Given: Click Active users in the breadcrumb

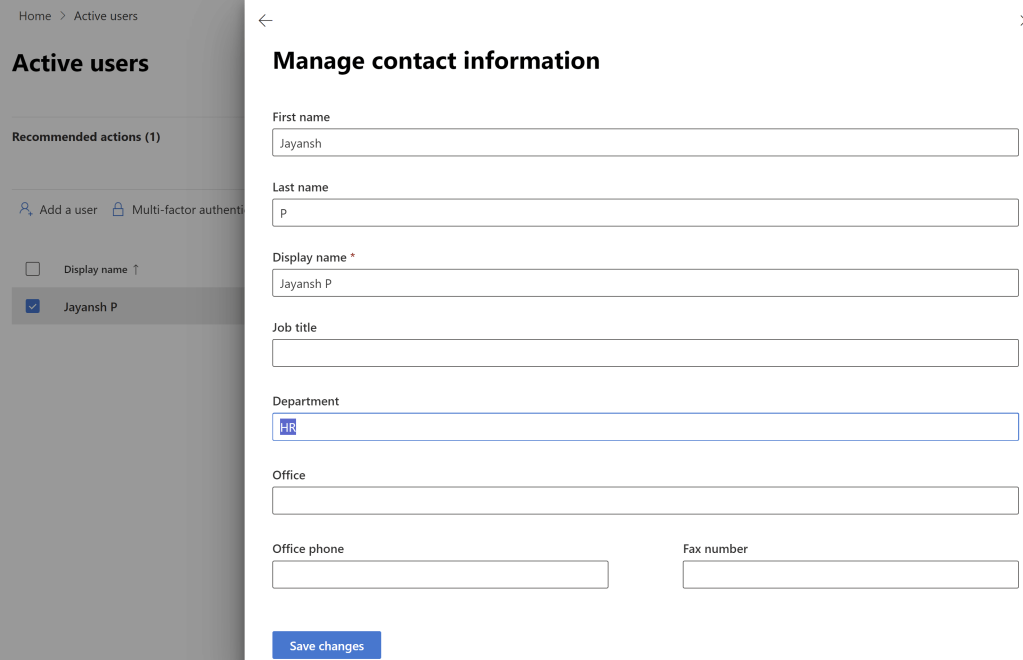Looking at the screenshot, I should click(x=106, y=16).
